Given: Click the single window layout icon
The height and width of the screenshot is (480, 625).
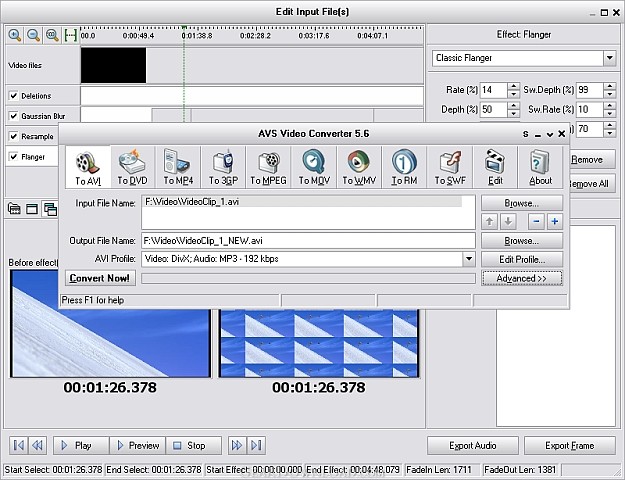Looking at the screenshot, I should 32,209.
